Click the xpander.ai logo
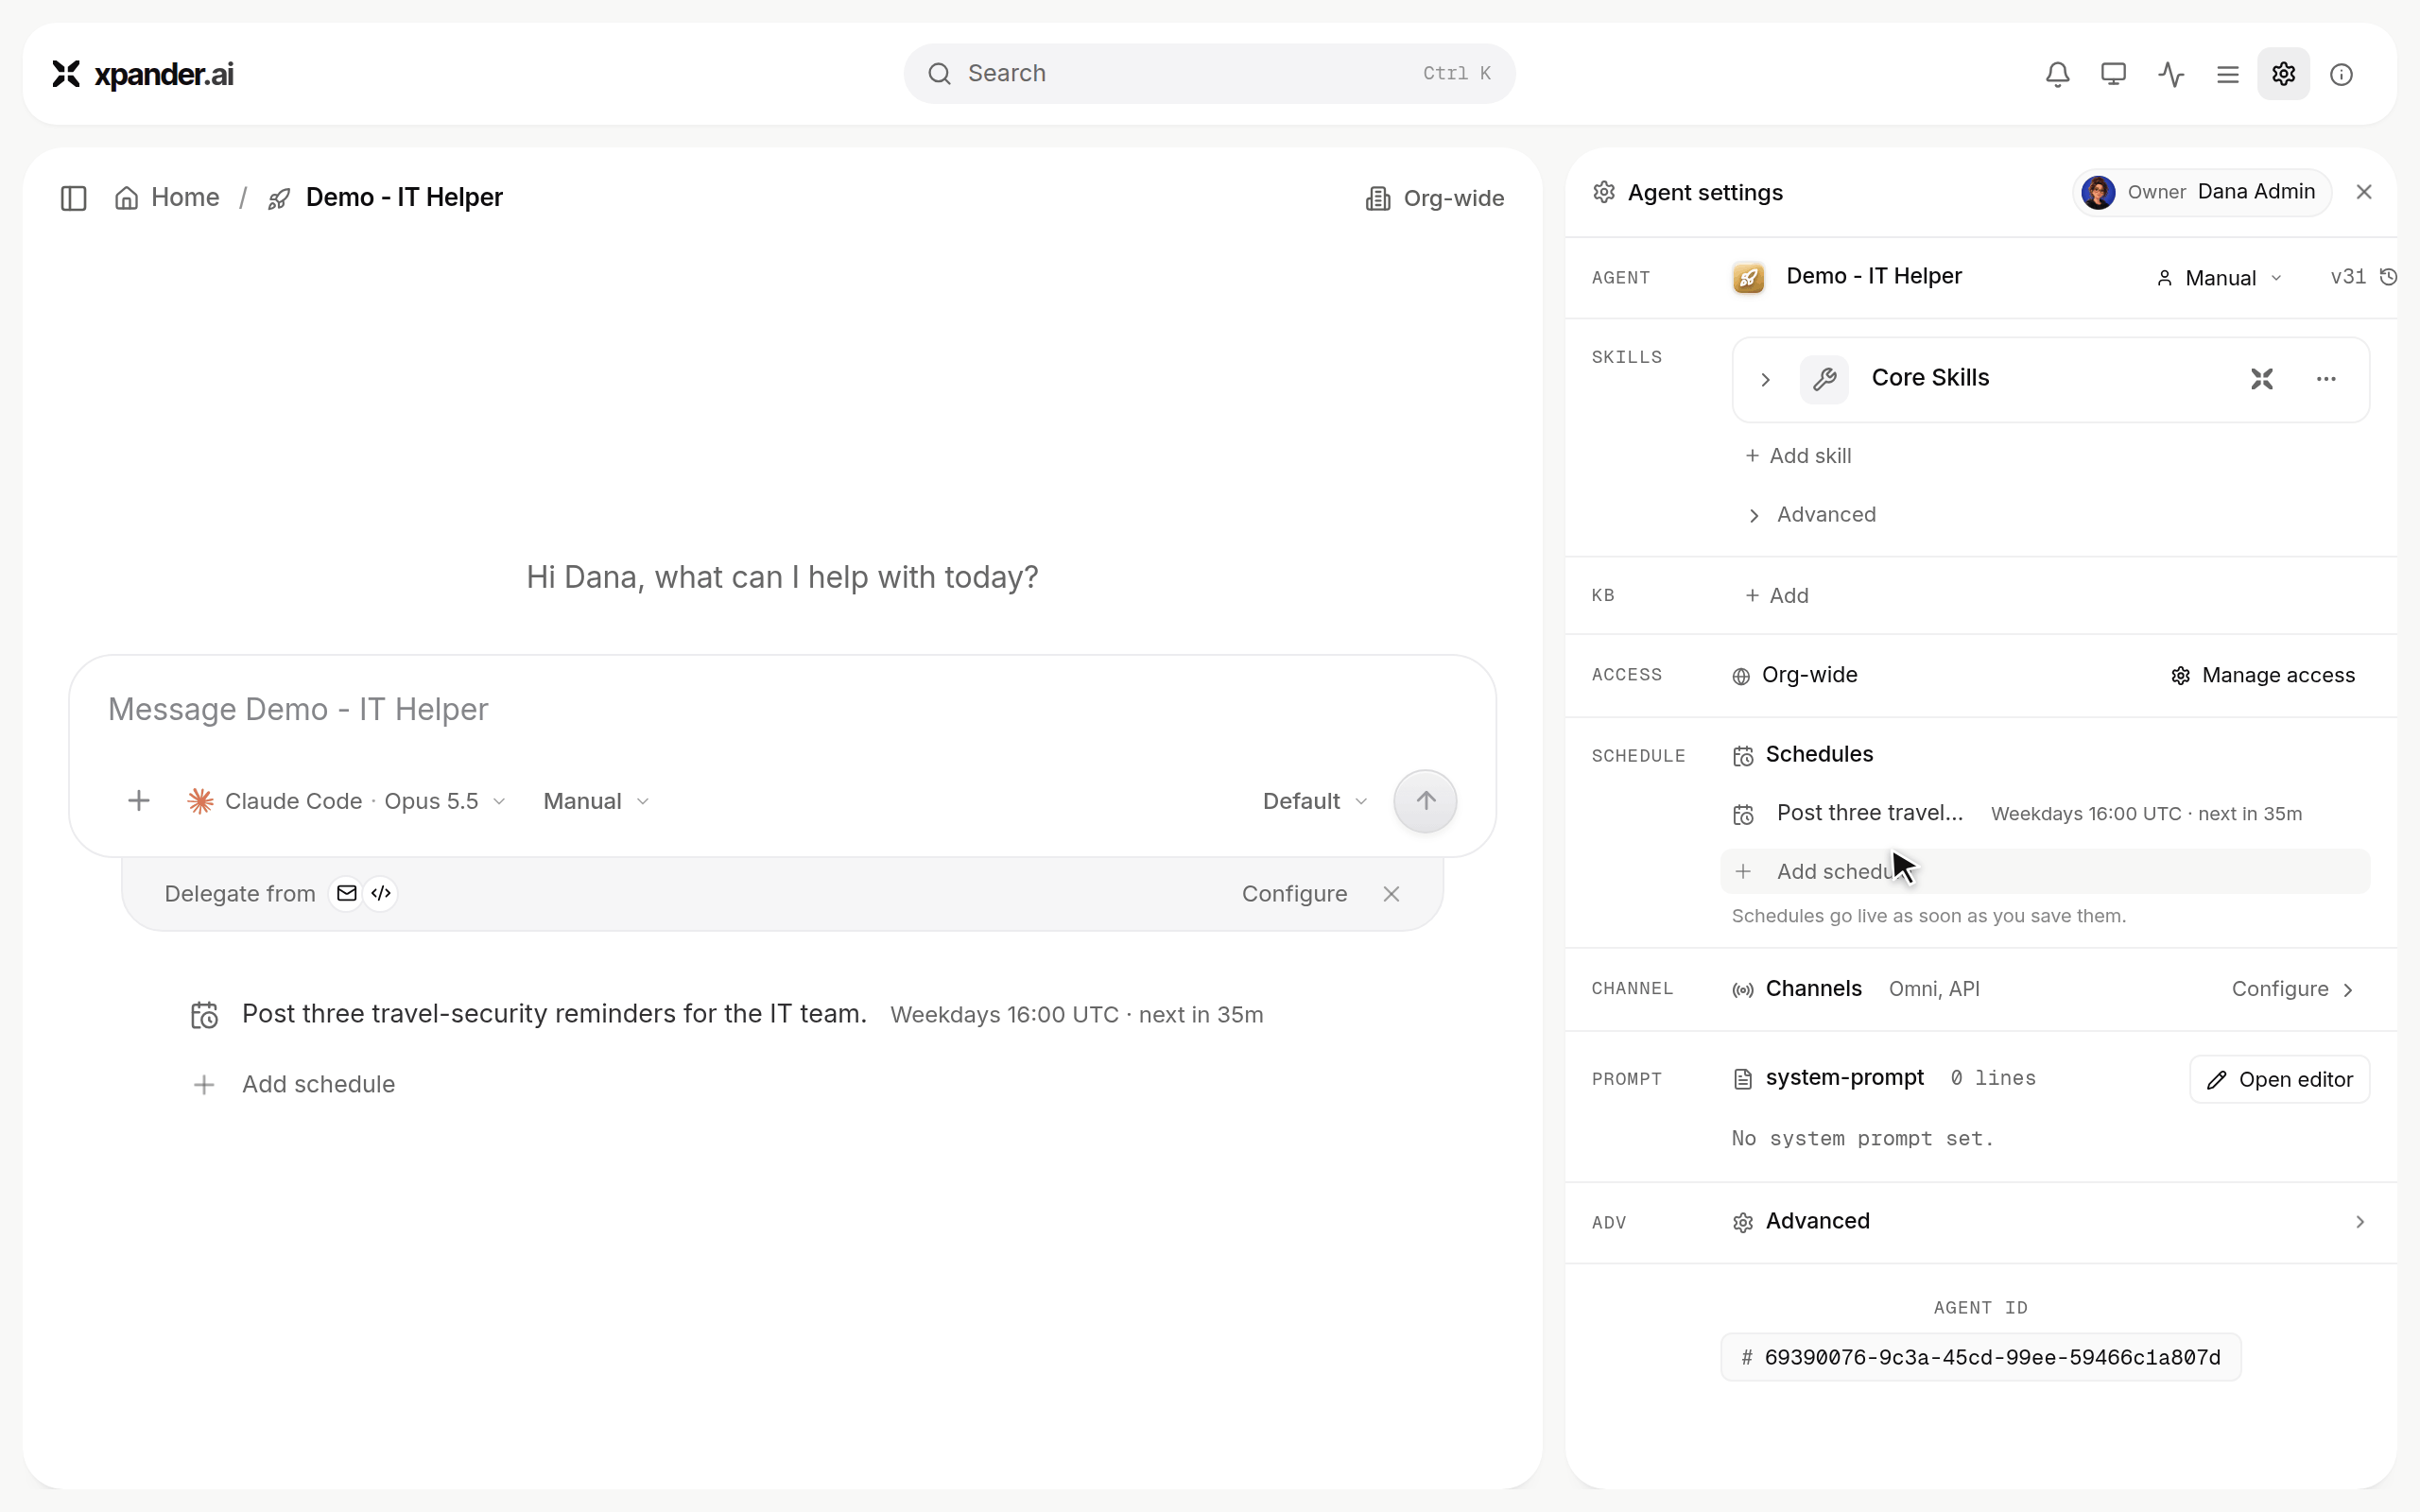The image size is (2420, 1512). click(x=143, y=74)
